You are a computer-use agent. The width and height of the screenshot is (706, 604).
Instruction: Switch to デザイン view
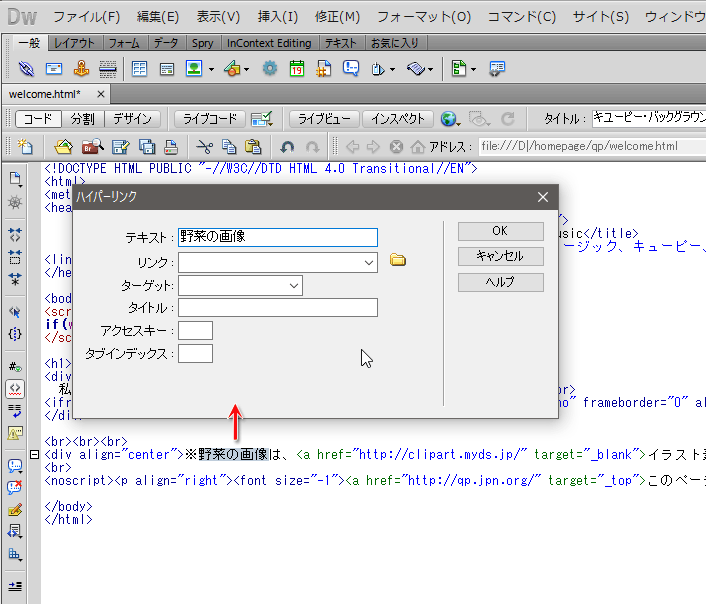pyautogui.click(x=132, y=119)
